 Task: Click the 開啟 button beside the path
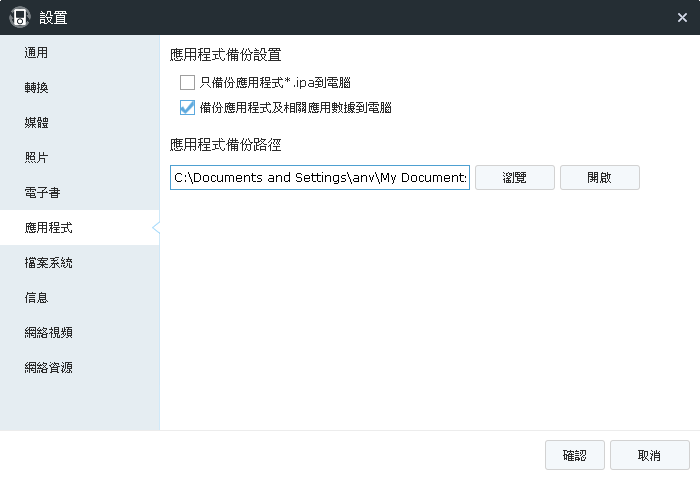click(x=599, y=178)
